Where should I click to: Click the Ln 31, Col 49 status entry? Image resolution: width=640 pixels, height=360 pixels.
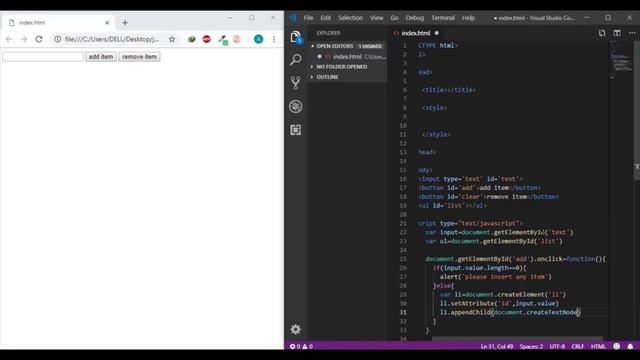[497, 346]
